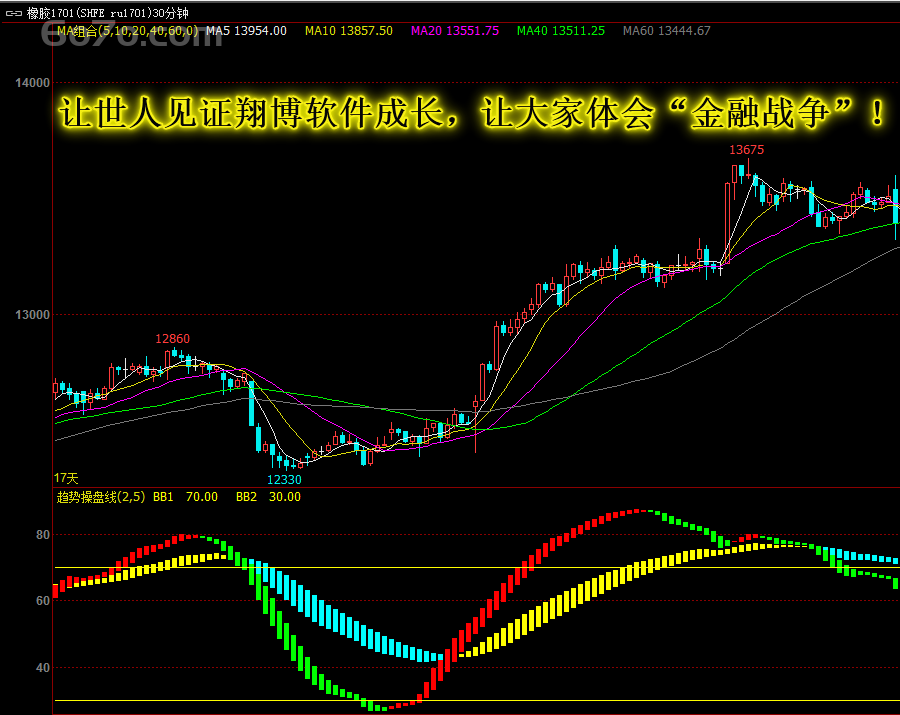Image resolution: width=900 pixels, height=715 pixels.
Task: Select the MA10 13857.50 value
Action: [x=349, y=31]
